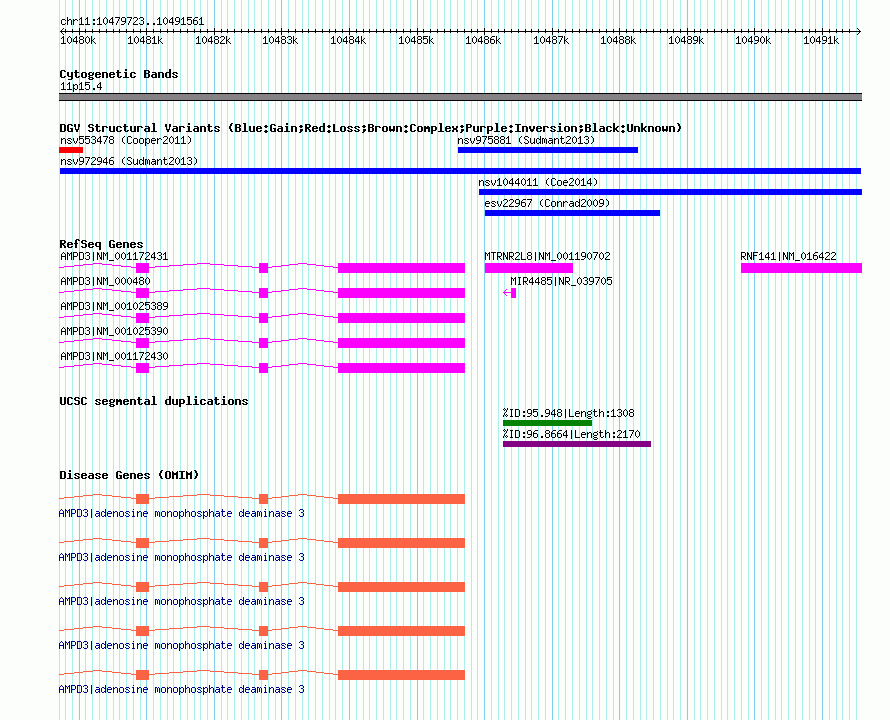Open the MIR4485|NR_039705 gene label
890x720 pixels.
point(561,281)
